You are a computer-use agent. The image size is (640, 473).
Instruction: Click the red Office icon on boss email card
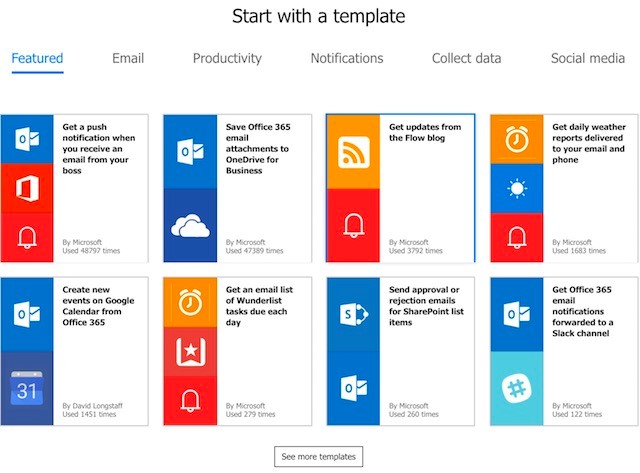tap(27, 188)
